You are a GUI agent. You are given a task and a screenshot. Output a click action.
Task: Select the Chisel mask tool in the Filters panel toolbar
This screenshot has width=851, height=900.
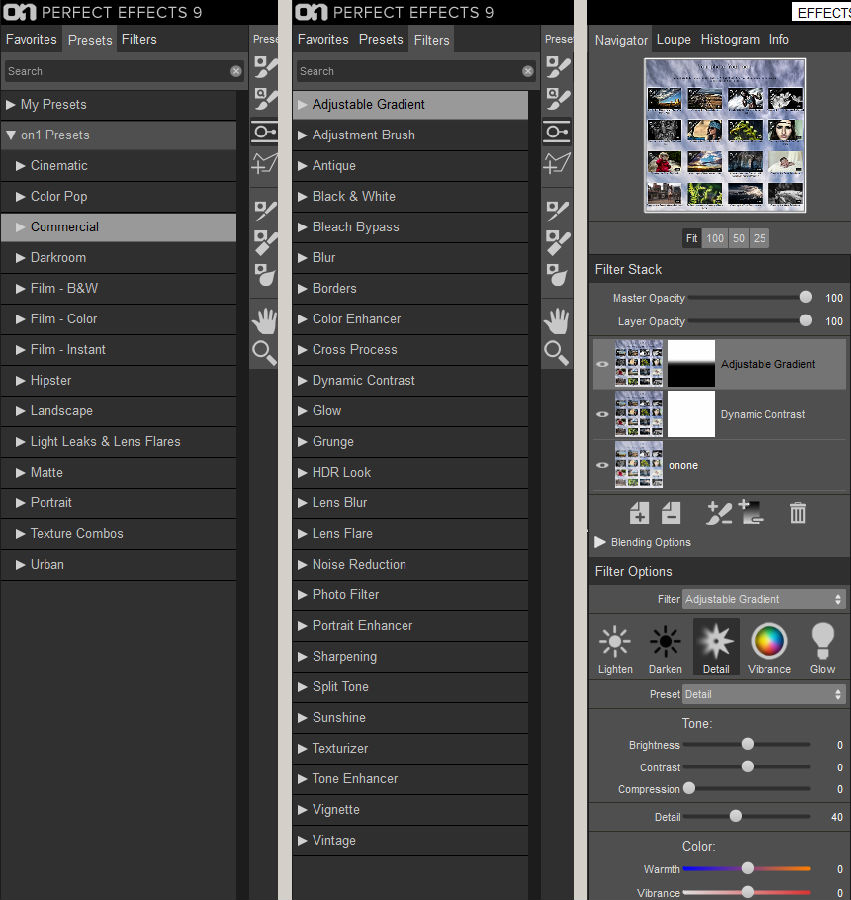point(557,243)
